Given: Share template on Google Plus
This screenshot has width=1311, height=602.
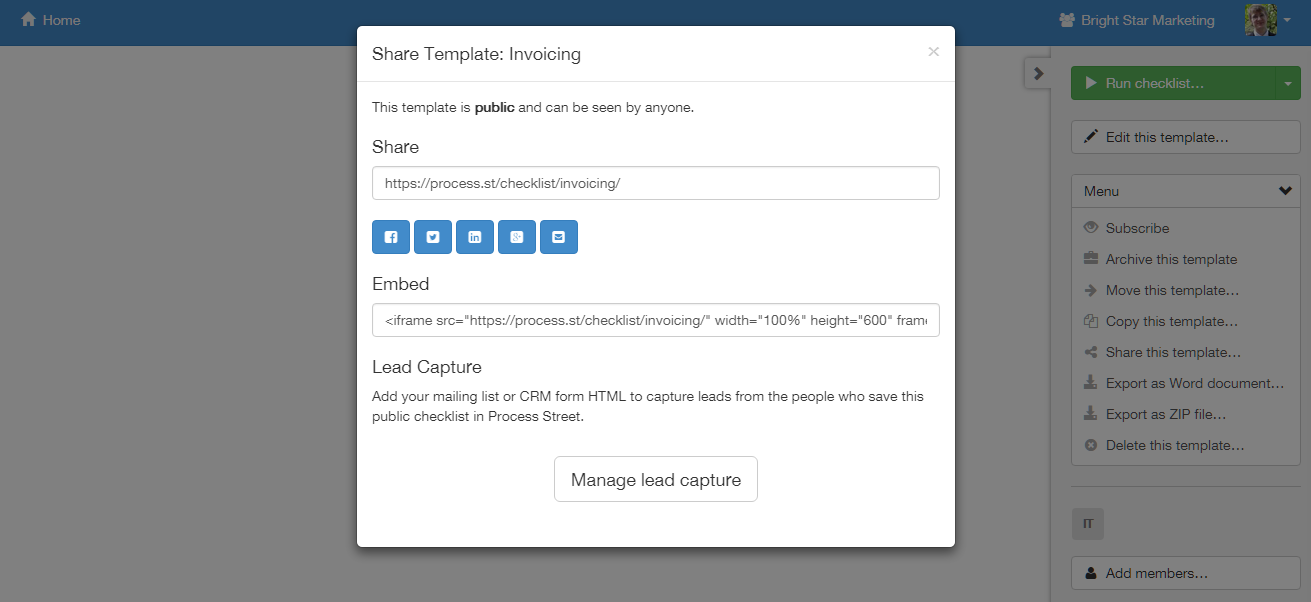Looking at the screenshot, I should point(517,237).
